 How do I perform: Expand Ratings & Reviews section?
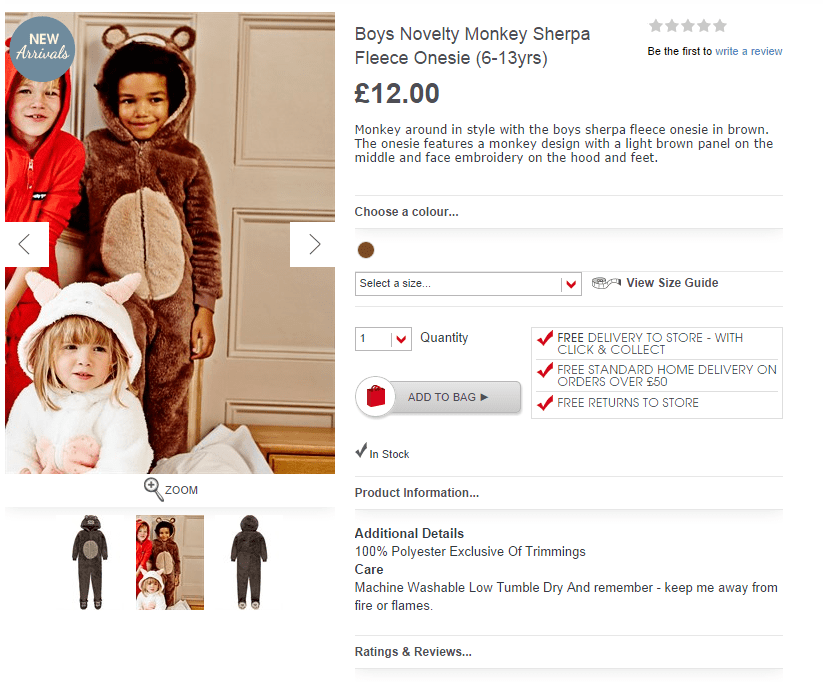413,652
